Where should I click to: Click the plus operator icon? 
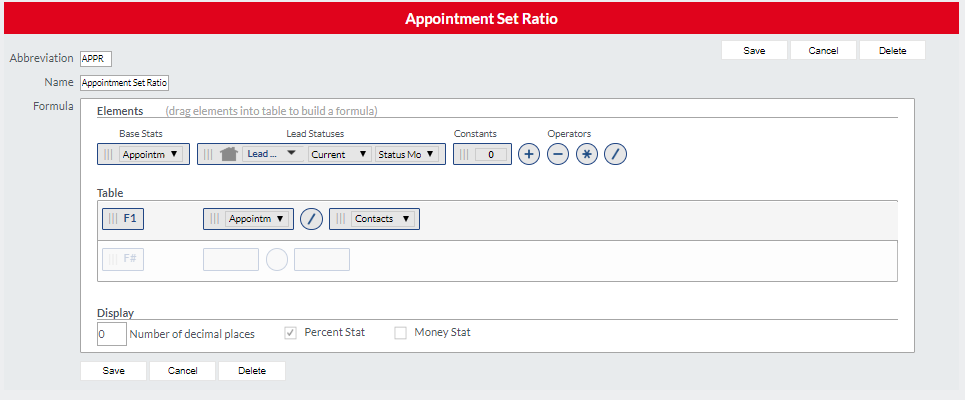pyautogui.click(x=529, y=154)
